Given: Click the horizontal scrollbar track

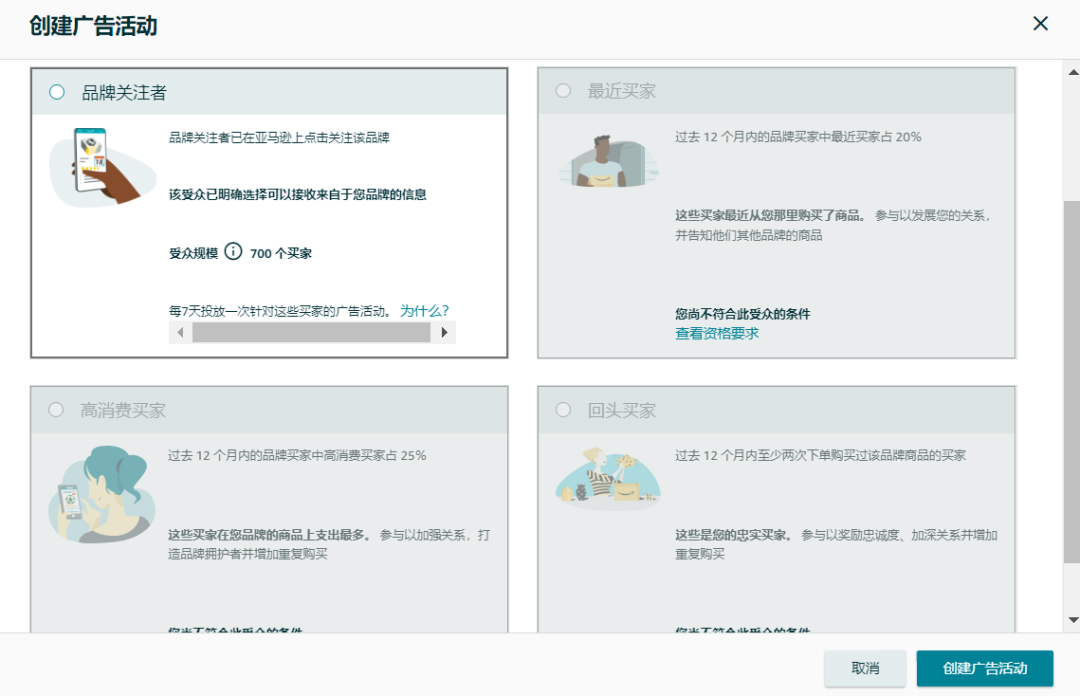Looking at the screenshot, I should coord(310,331).
